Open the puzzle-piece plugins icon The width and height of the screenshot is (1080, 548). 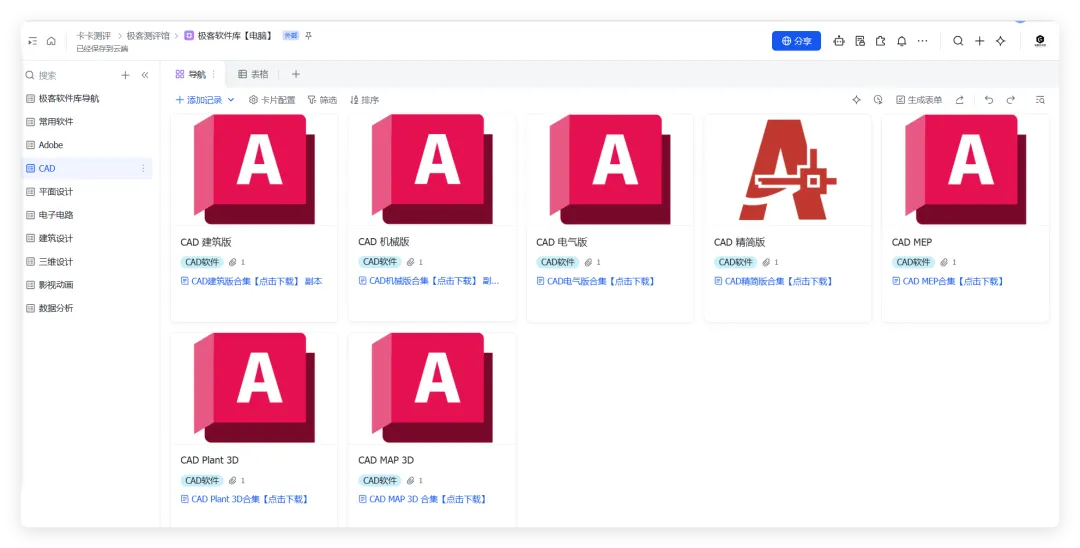[880, 41]
